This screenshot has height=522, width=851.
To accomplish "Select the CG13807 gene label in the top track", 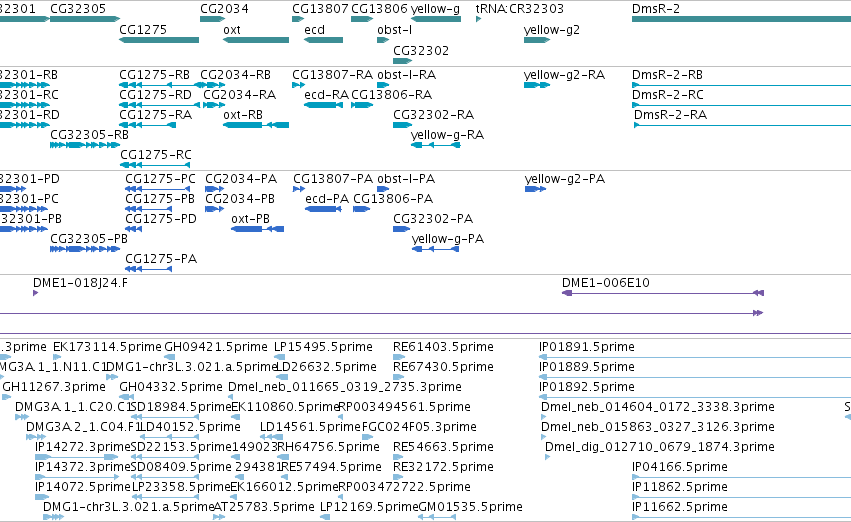I will 320,9.
